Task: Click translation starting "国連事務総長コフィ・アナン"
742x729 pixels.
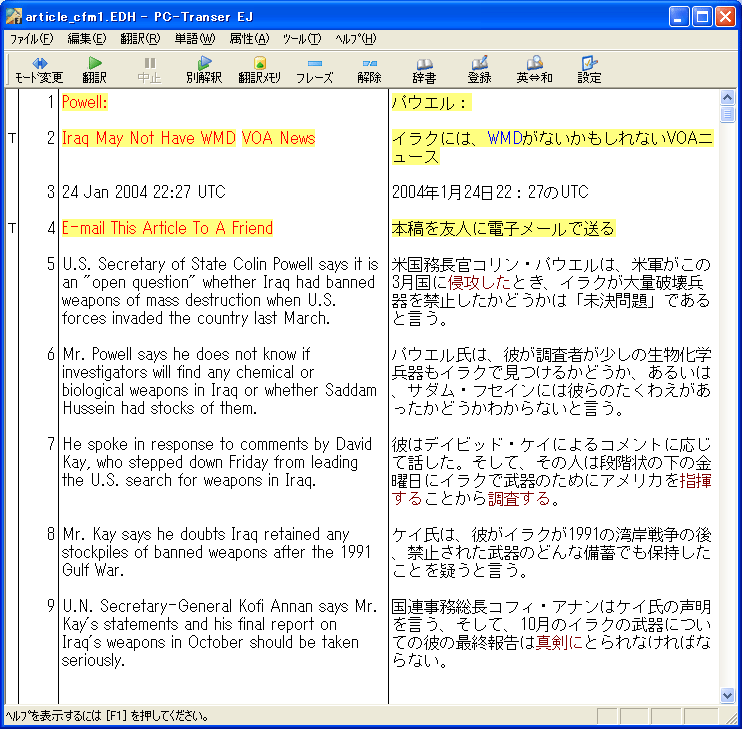Action: [551, 633]
